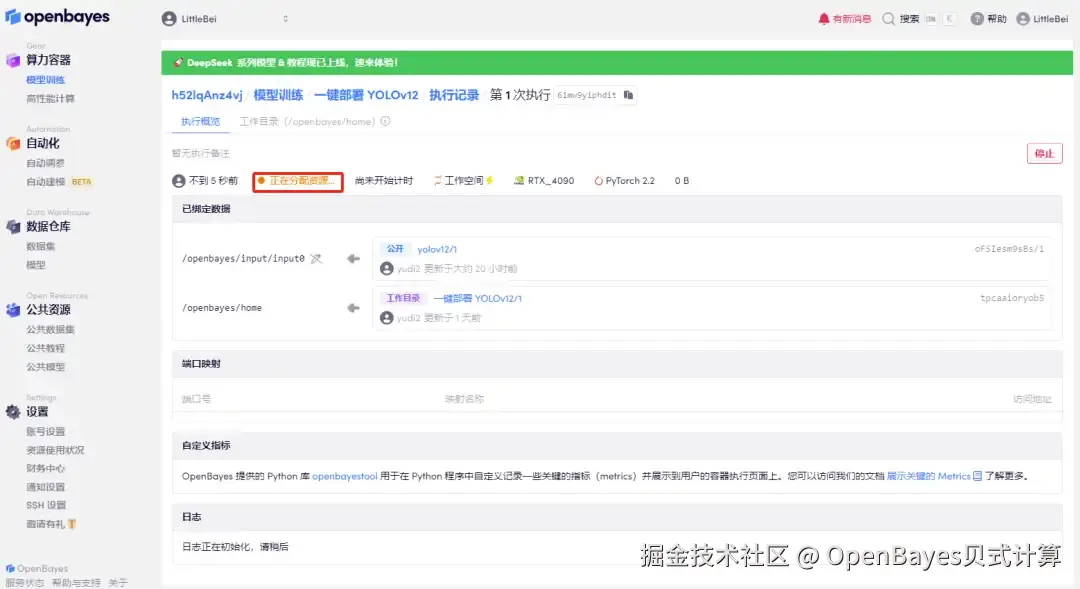
Task: Click the 帮助与支持 footer link
Action: pyautogui.click(x=76, y=583)
